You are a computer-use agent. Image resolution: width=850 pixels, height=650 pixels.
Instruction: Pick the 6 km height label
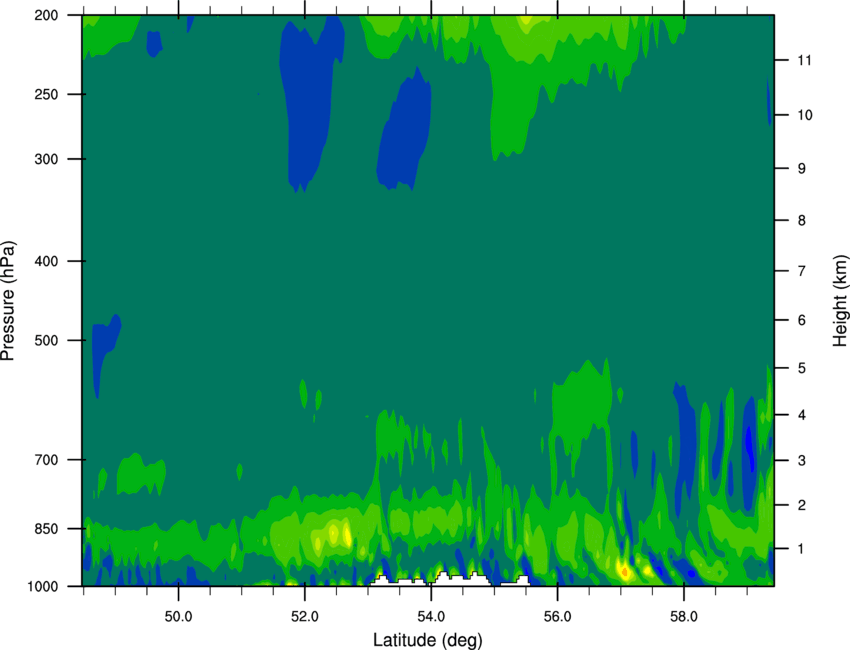[x=801, y=320]
